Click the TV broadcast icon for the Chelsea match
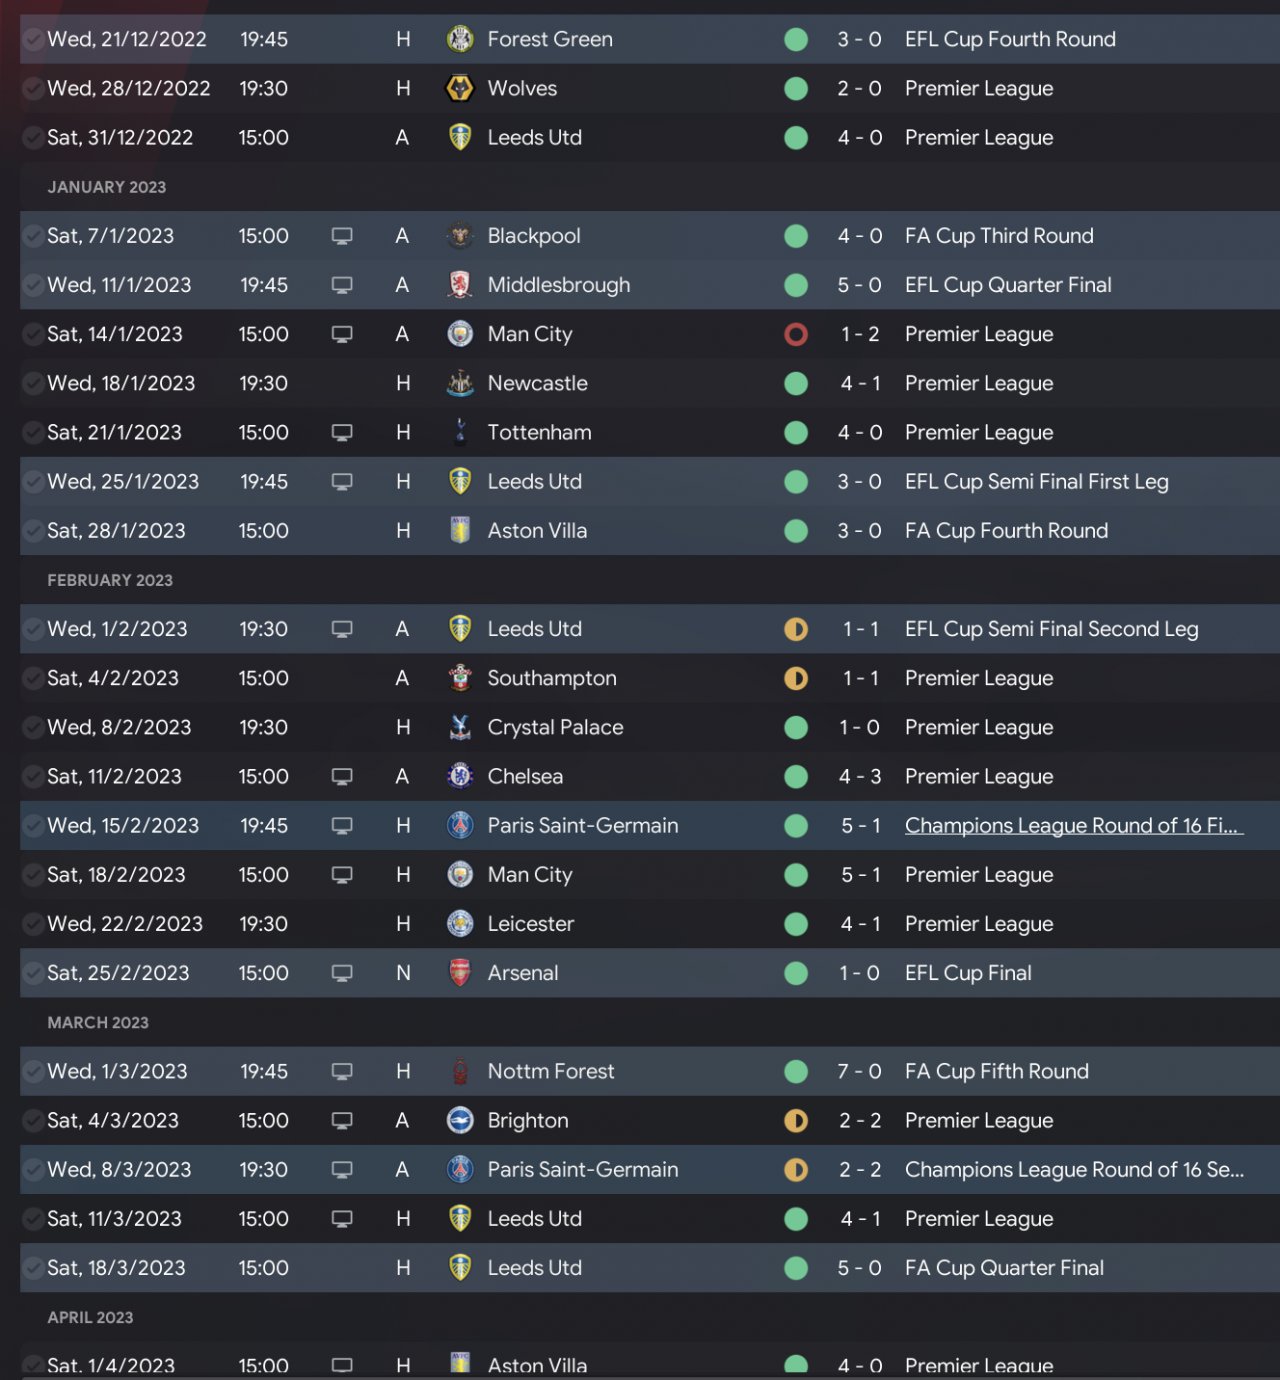1280x1380 pixels. [342, 777]
